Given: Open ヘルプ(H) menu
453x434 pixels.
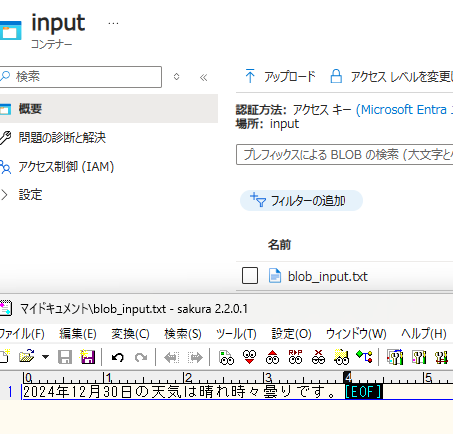Looking at the screenshot, I should [x=424, y=333].
